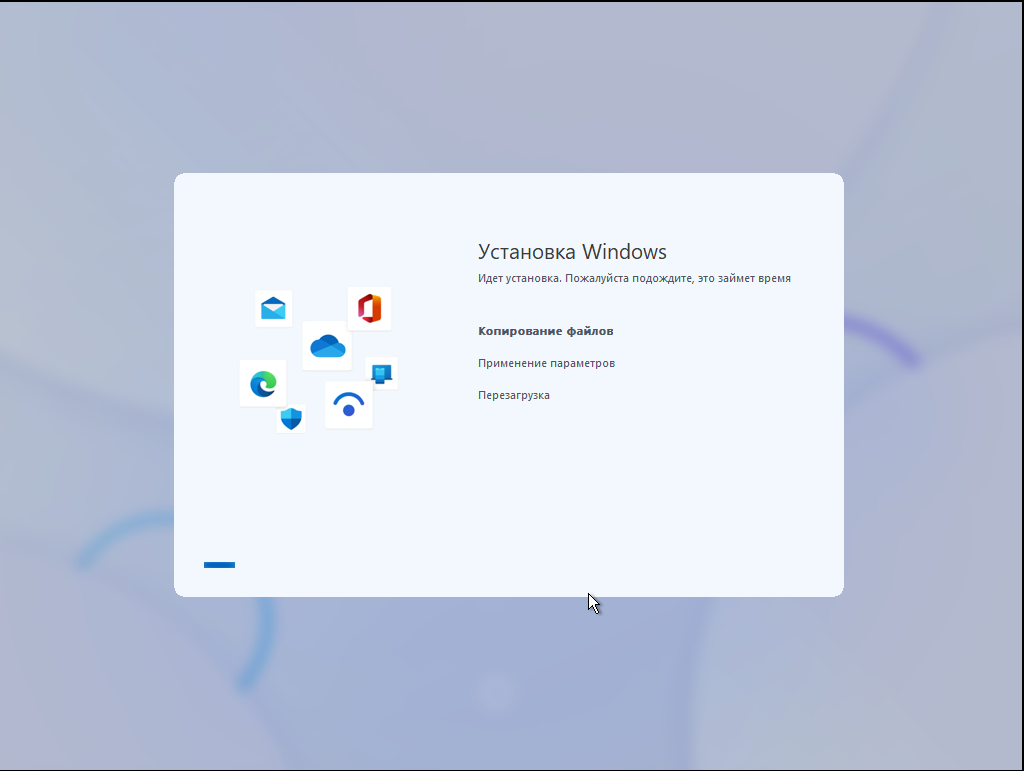Click the "Идет установка" subtitle text

[634, 278]
